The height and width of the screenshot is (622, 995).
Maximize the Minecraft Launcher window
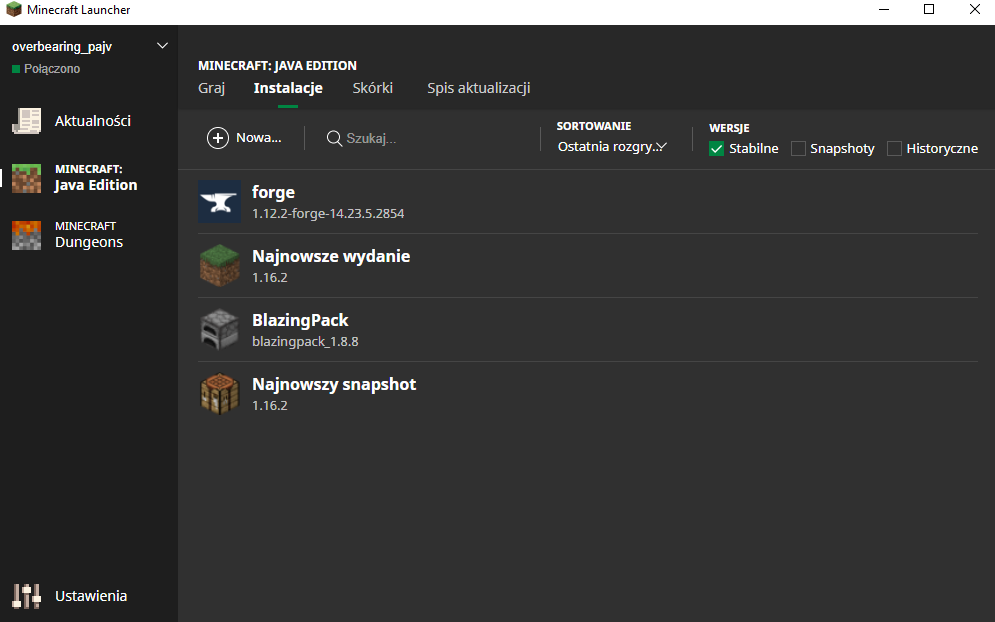929,10
